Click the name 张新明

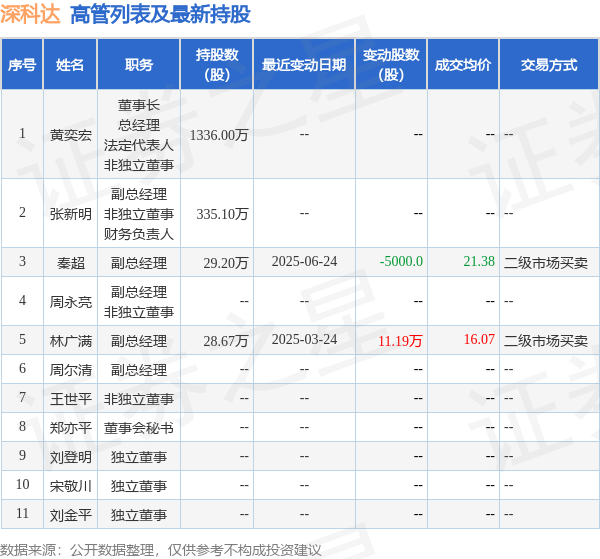point(70,214)
